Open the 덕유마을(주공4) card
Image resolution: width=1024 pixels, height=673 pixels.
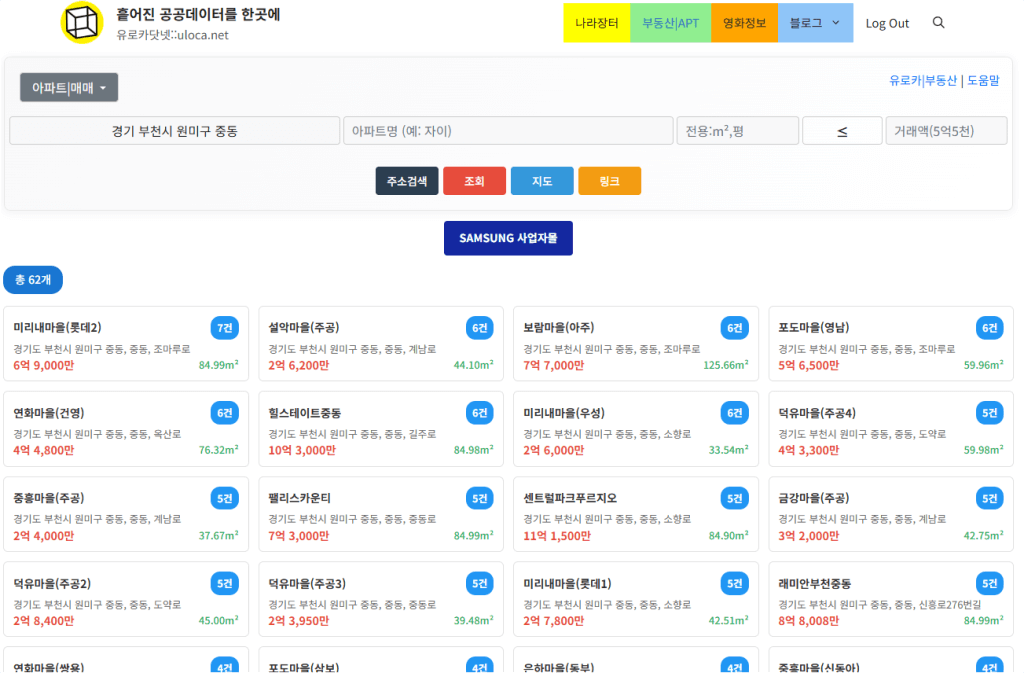coord(891,429)
